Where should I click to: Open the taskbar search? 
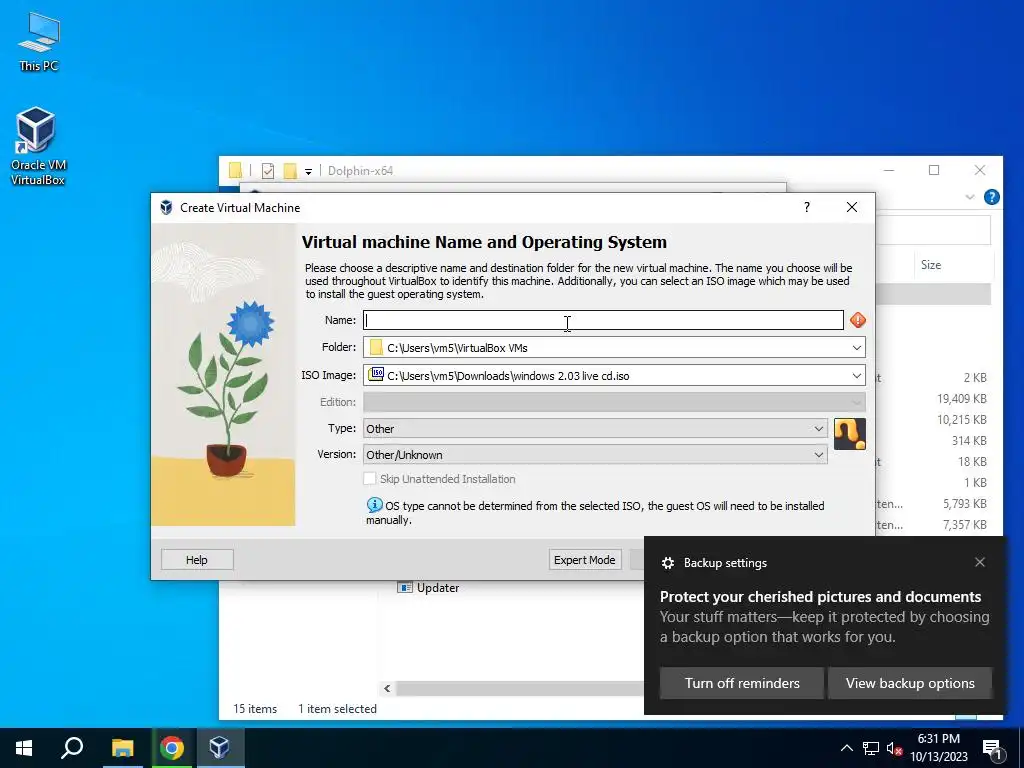tap(72, 748)
